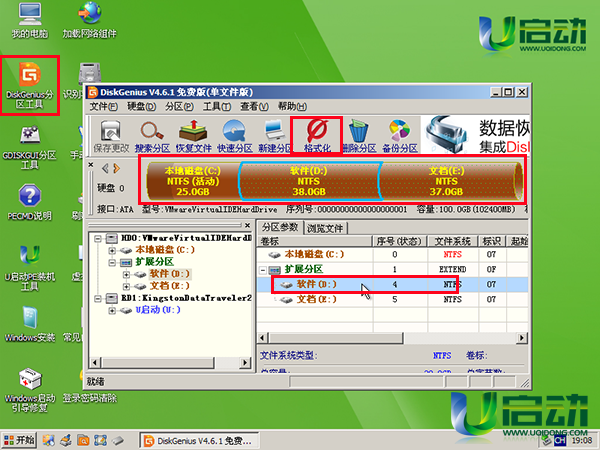Image resolution: width=600 pixels, height=450 pixels.
Task: Click 备份分区 toolbar icon
Action: click(x=400, y=136)
